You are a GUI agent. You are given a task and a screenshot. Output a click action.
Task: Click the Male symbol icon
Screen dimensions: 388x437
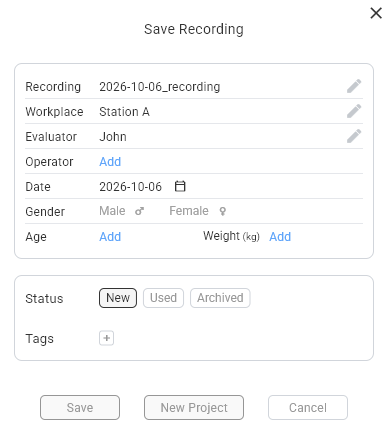139,211
